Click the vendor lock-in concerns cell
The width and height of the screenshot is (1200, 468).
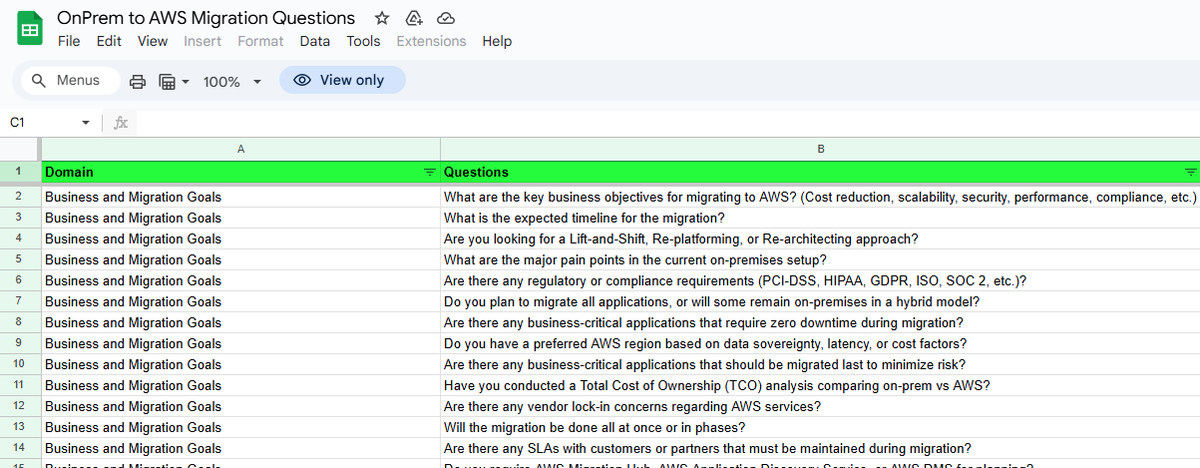820,406
